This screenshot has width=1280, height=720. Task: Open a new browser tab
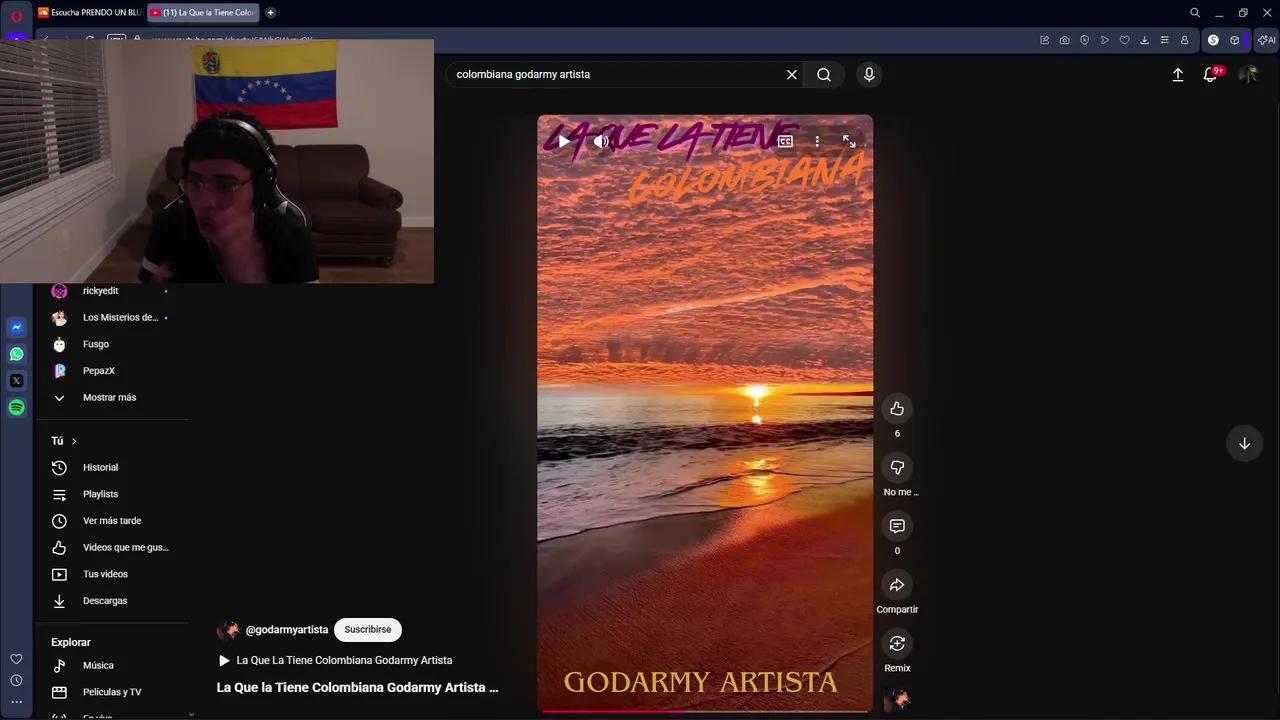(x=270, y=13)
